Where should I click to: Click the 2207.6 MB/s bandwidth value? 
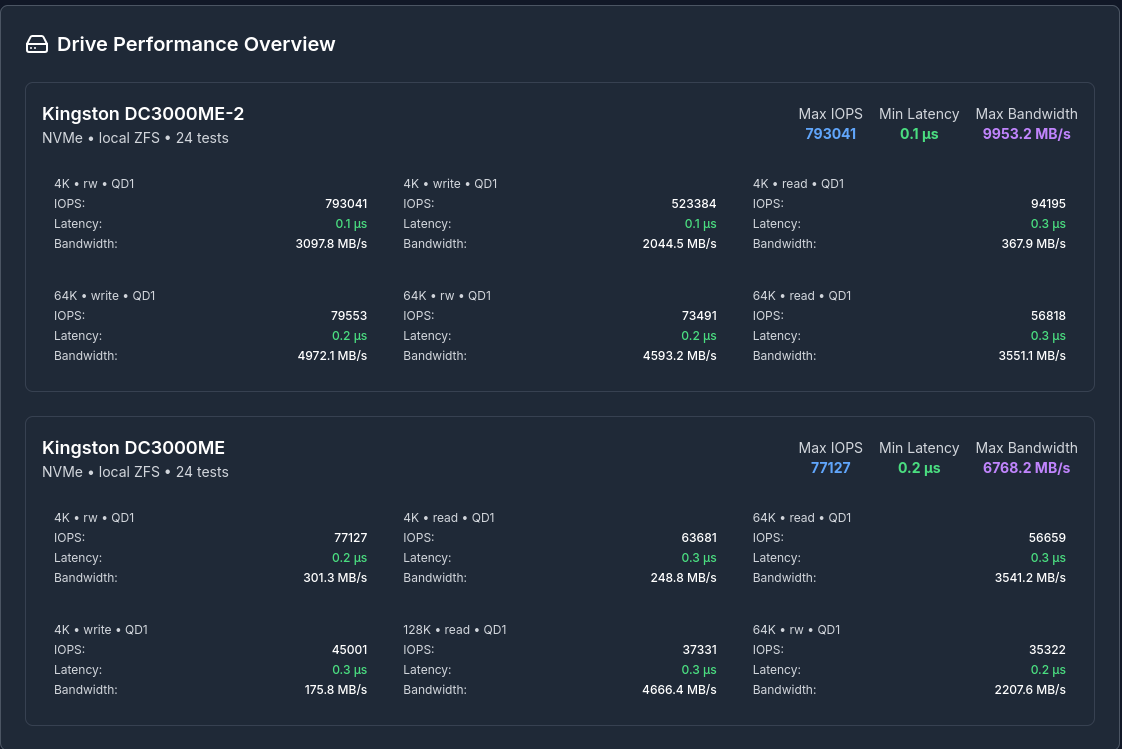(1029, 690)
